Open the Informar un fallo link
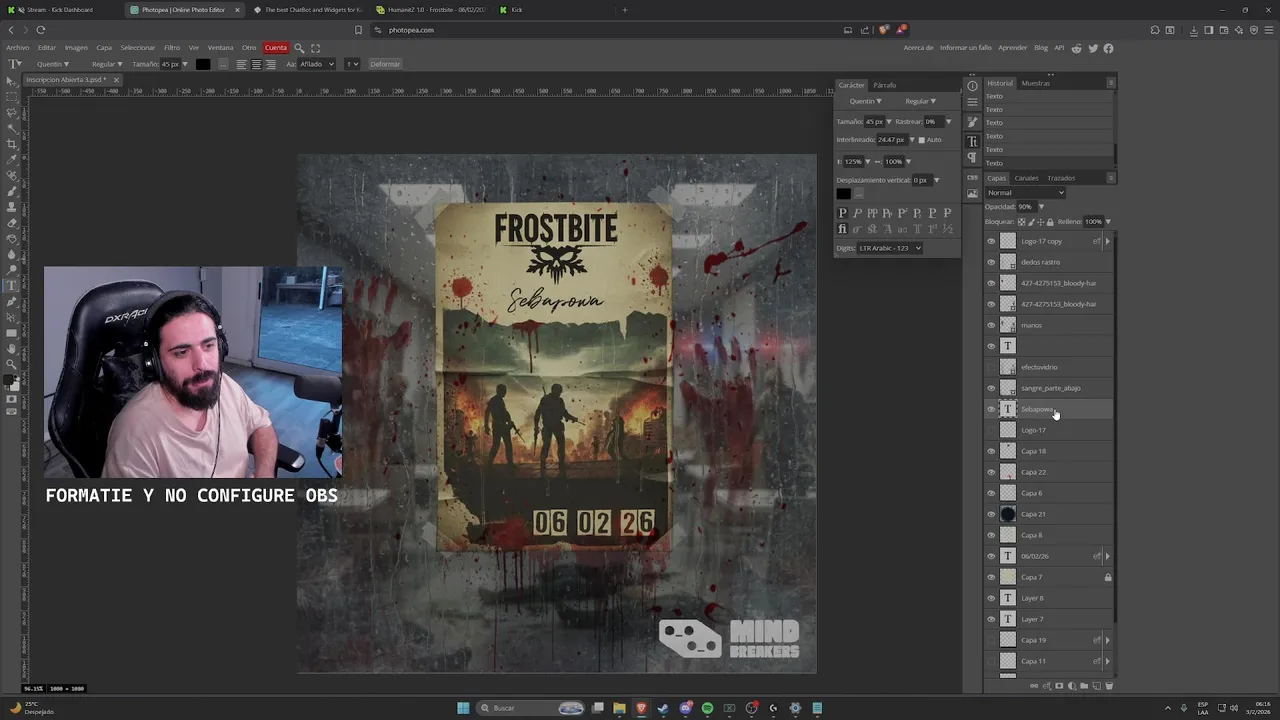The image size is (1280, 720). click(966, 47)
